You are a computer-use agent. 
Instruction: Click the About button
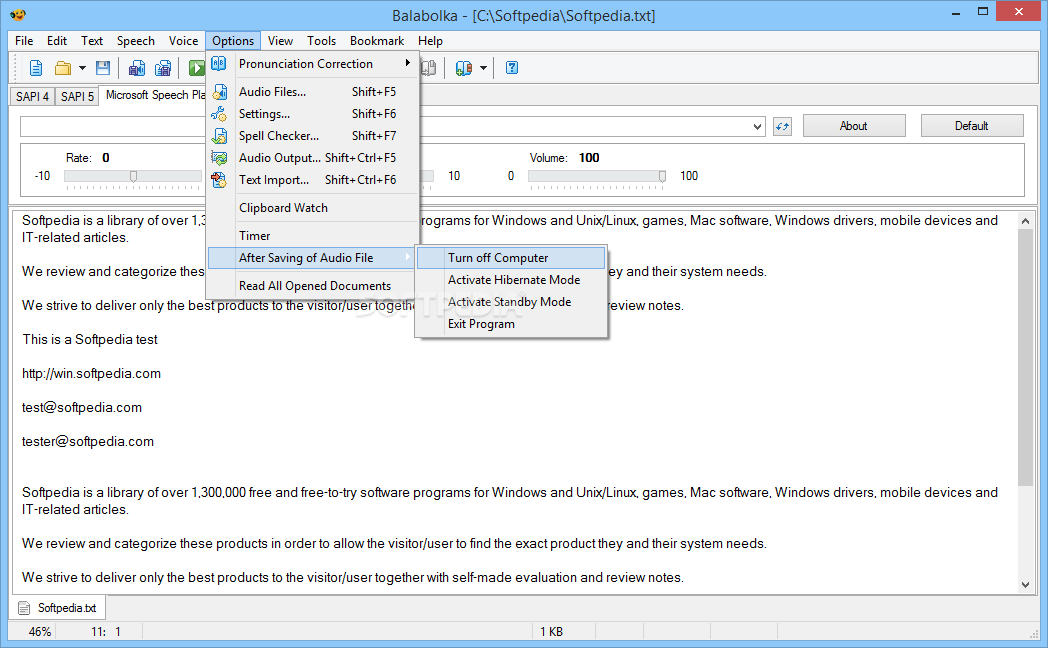[x=854, y=126]
